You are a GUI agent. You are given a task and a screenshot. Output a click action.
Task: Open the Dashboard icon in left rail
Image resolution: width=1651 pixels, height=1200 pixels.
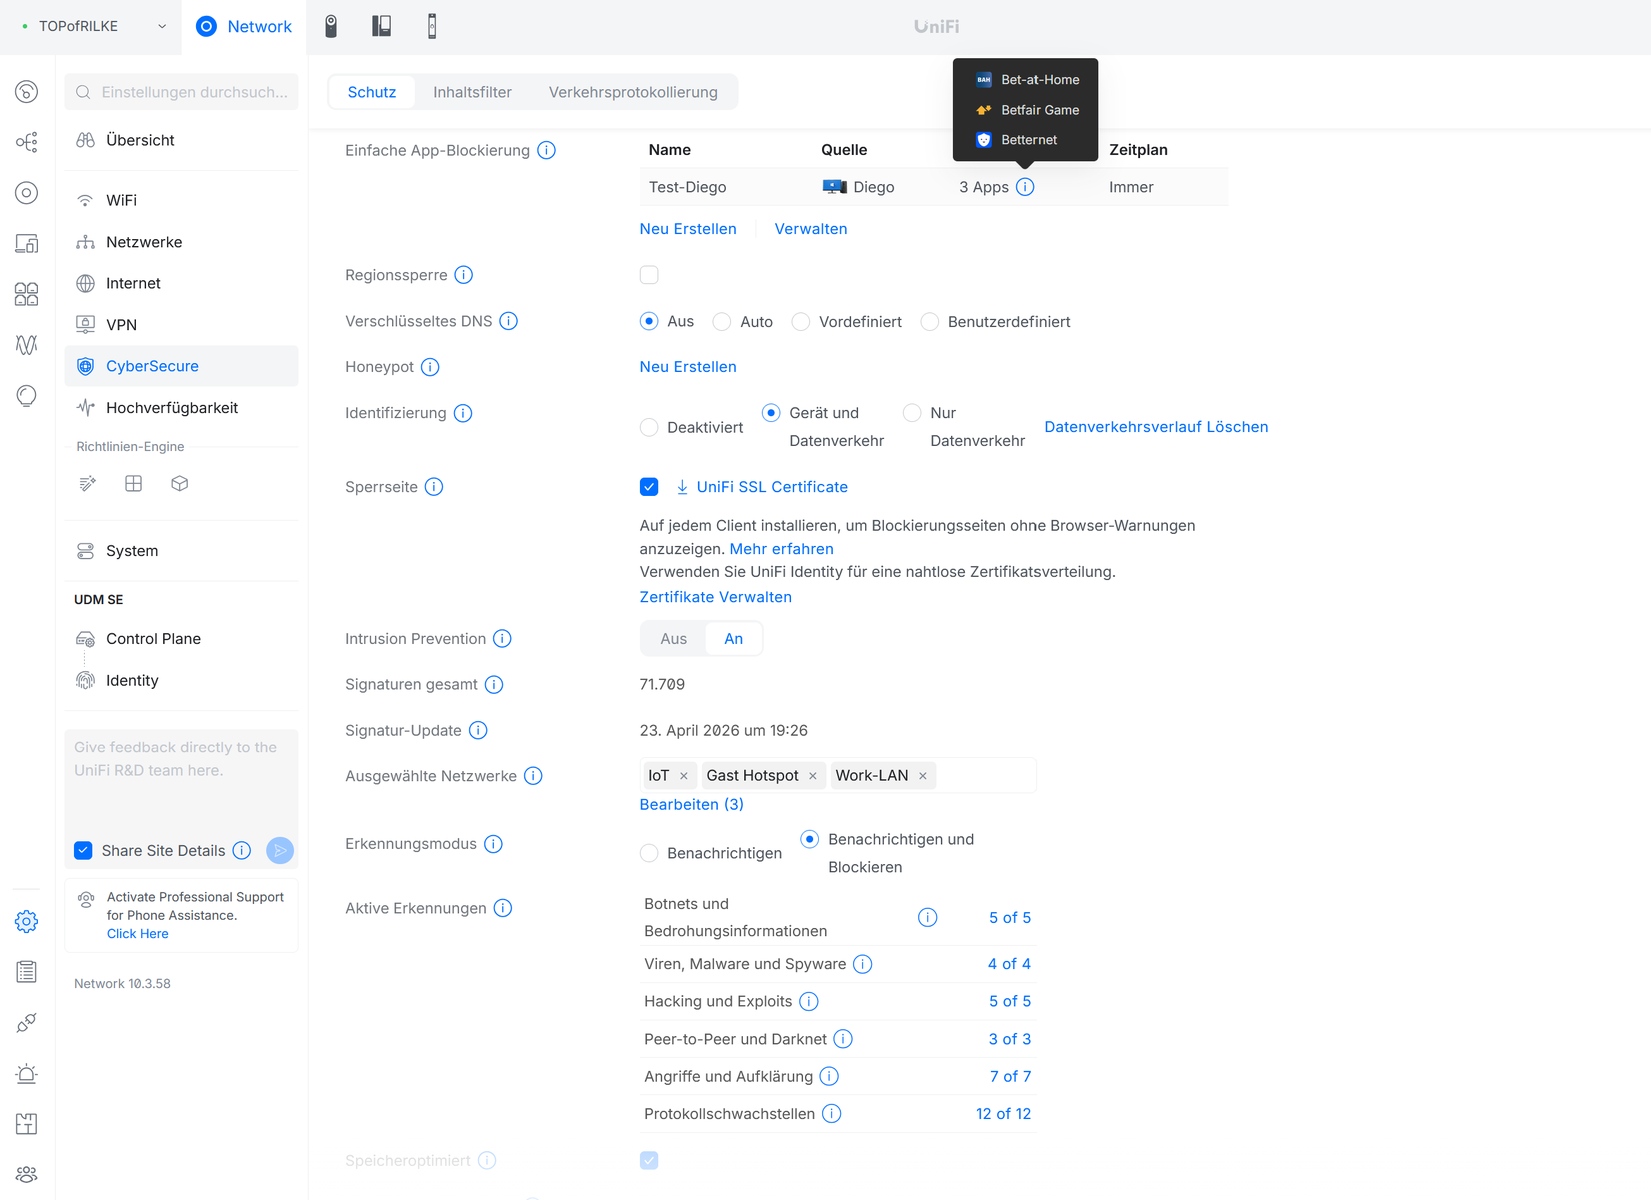(x=27, y=92)
